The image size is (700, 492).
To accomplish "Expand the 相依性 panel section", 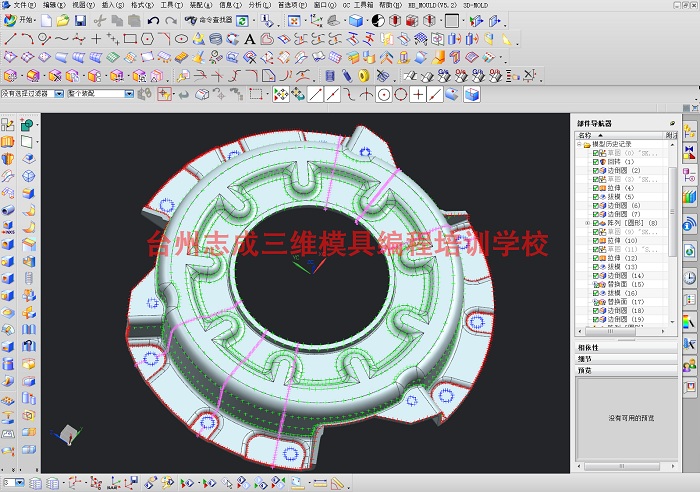I will coord(626,347).
